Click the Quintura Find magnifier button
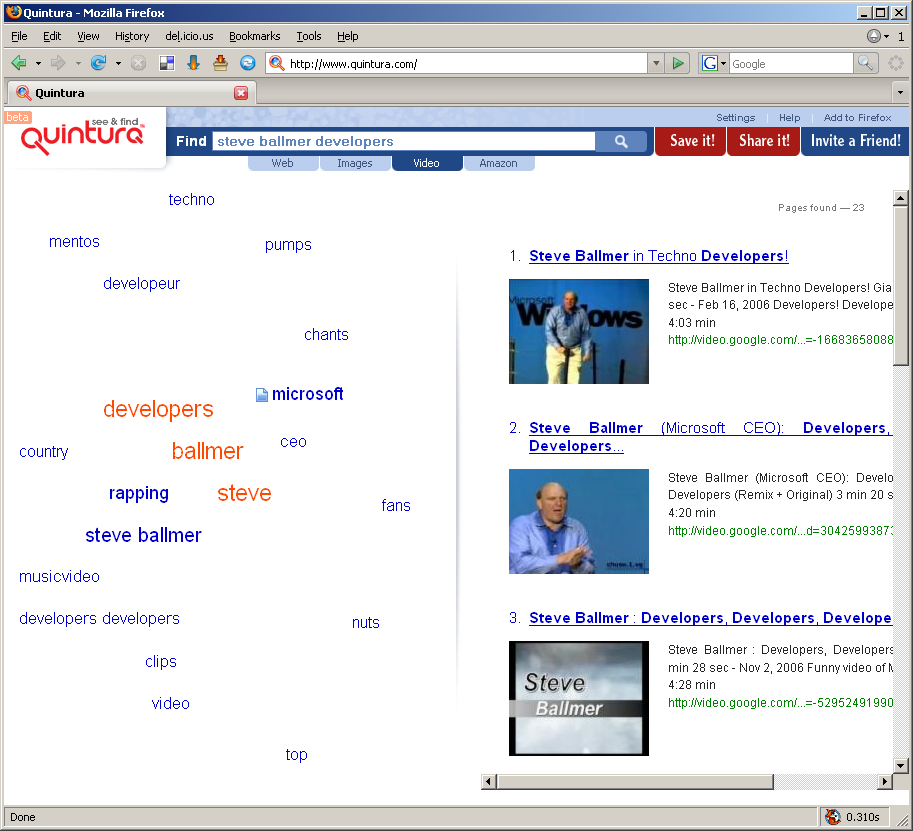The width and height of the screenshot is (913, 831). [x=621, y=141]
